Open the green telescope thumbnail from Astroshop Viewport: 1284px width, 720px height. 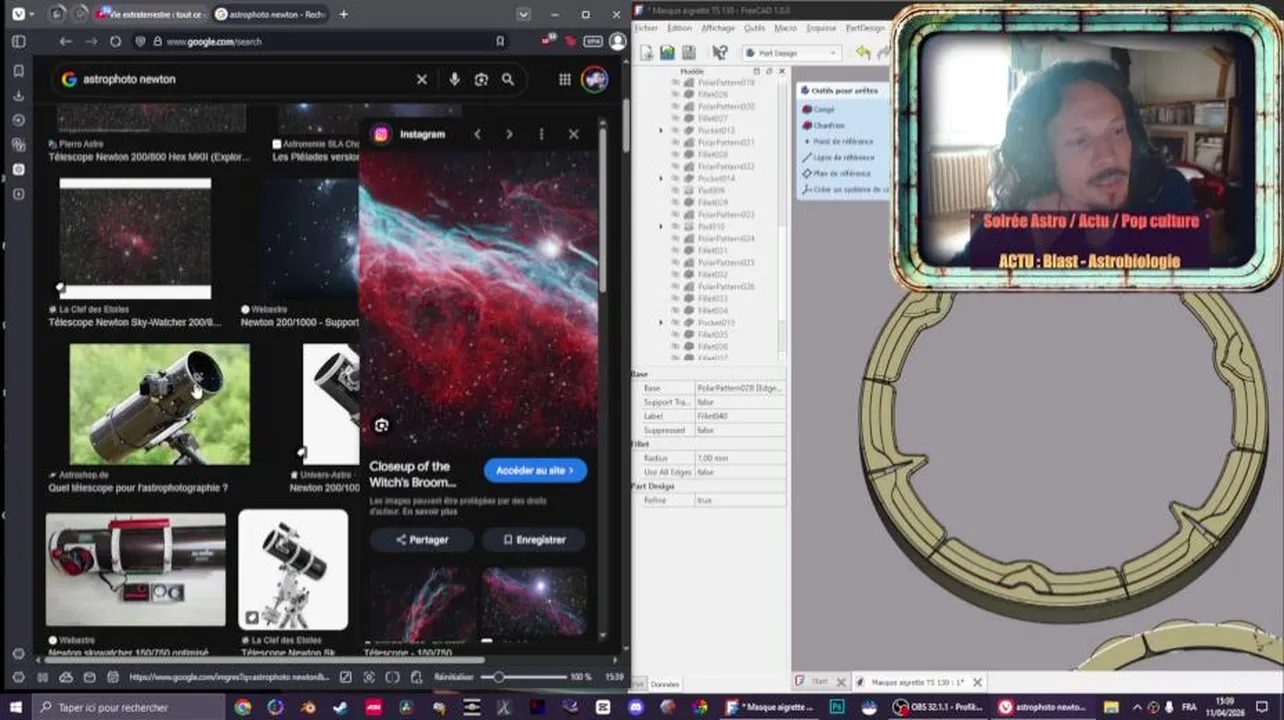point(160,404)
